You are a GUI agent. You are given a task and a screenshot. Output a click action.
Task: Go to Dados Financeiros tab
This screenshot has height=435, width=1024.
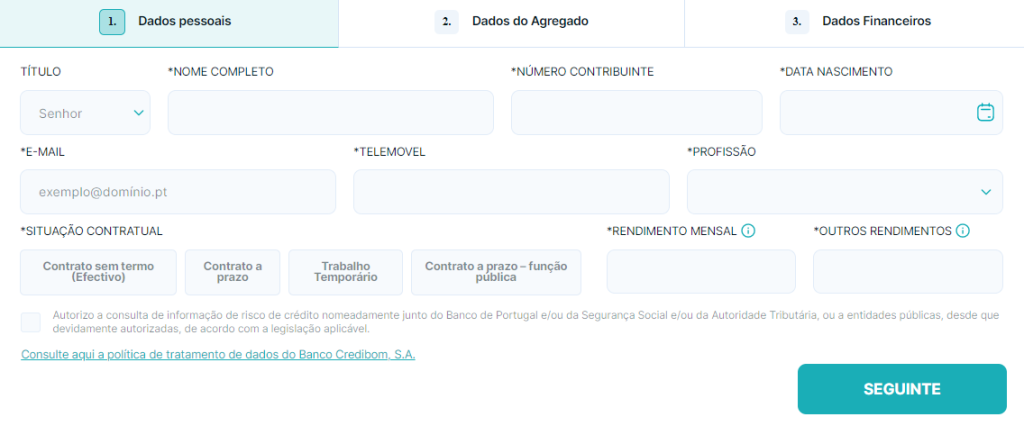pyautogui.click(x=875, y=22)
